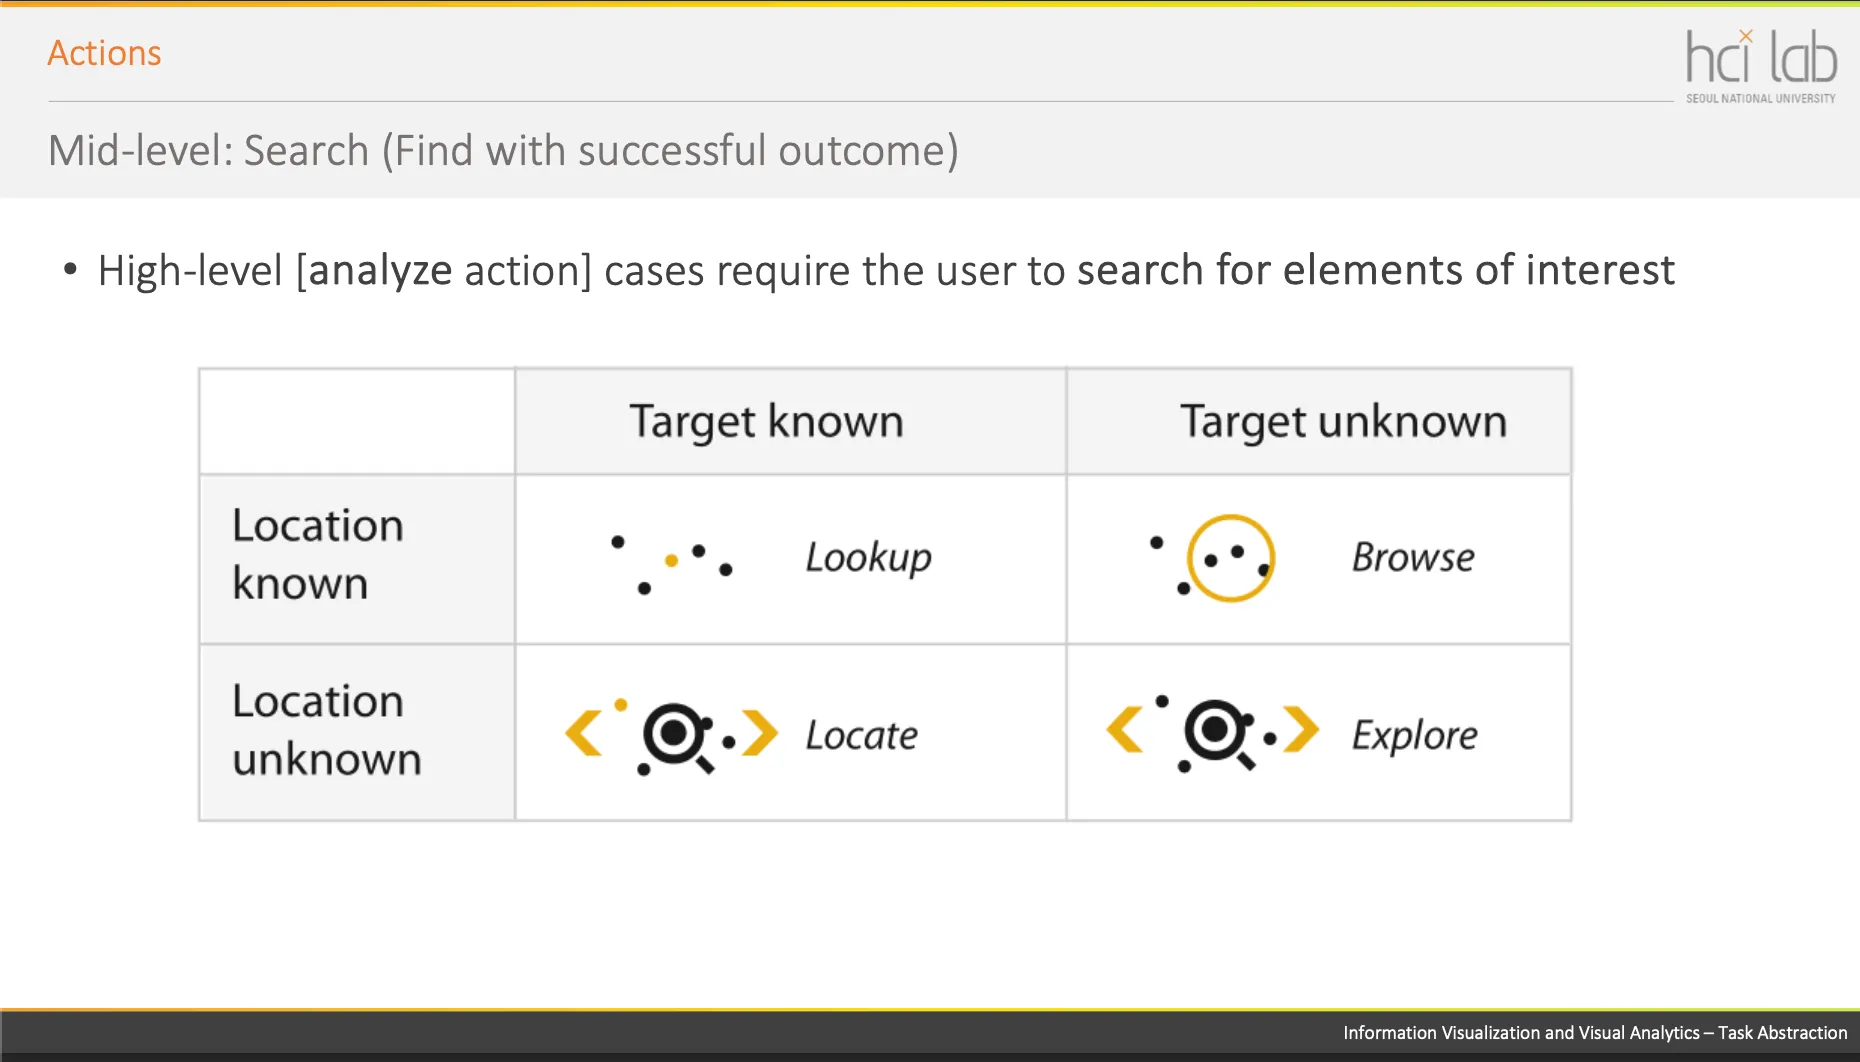Image resolution: width=1860 pixels, height=1062 pixels.
Task: Click the Browse yellow circle icon
Action: click(1230, 558)
